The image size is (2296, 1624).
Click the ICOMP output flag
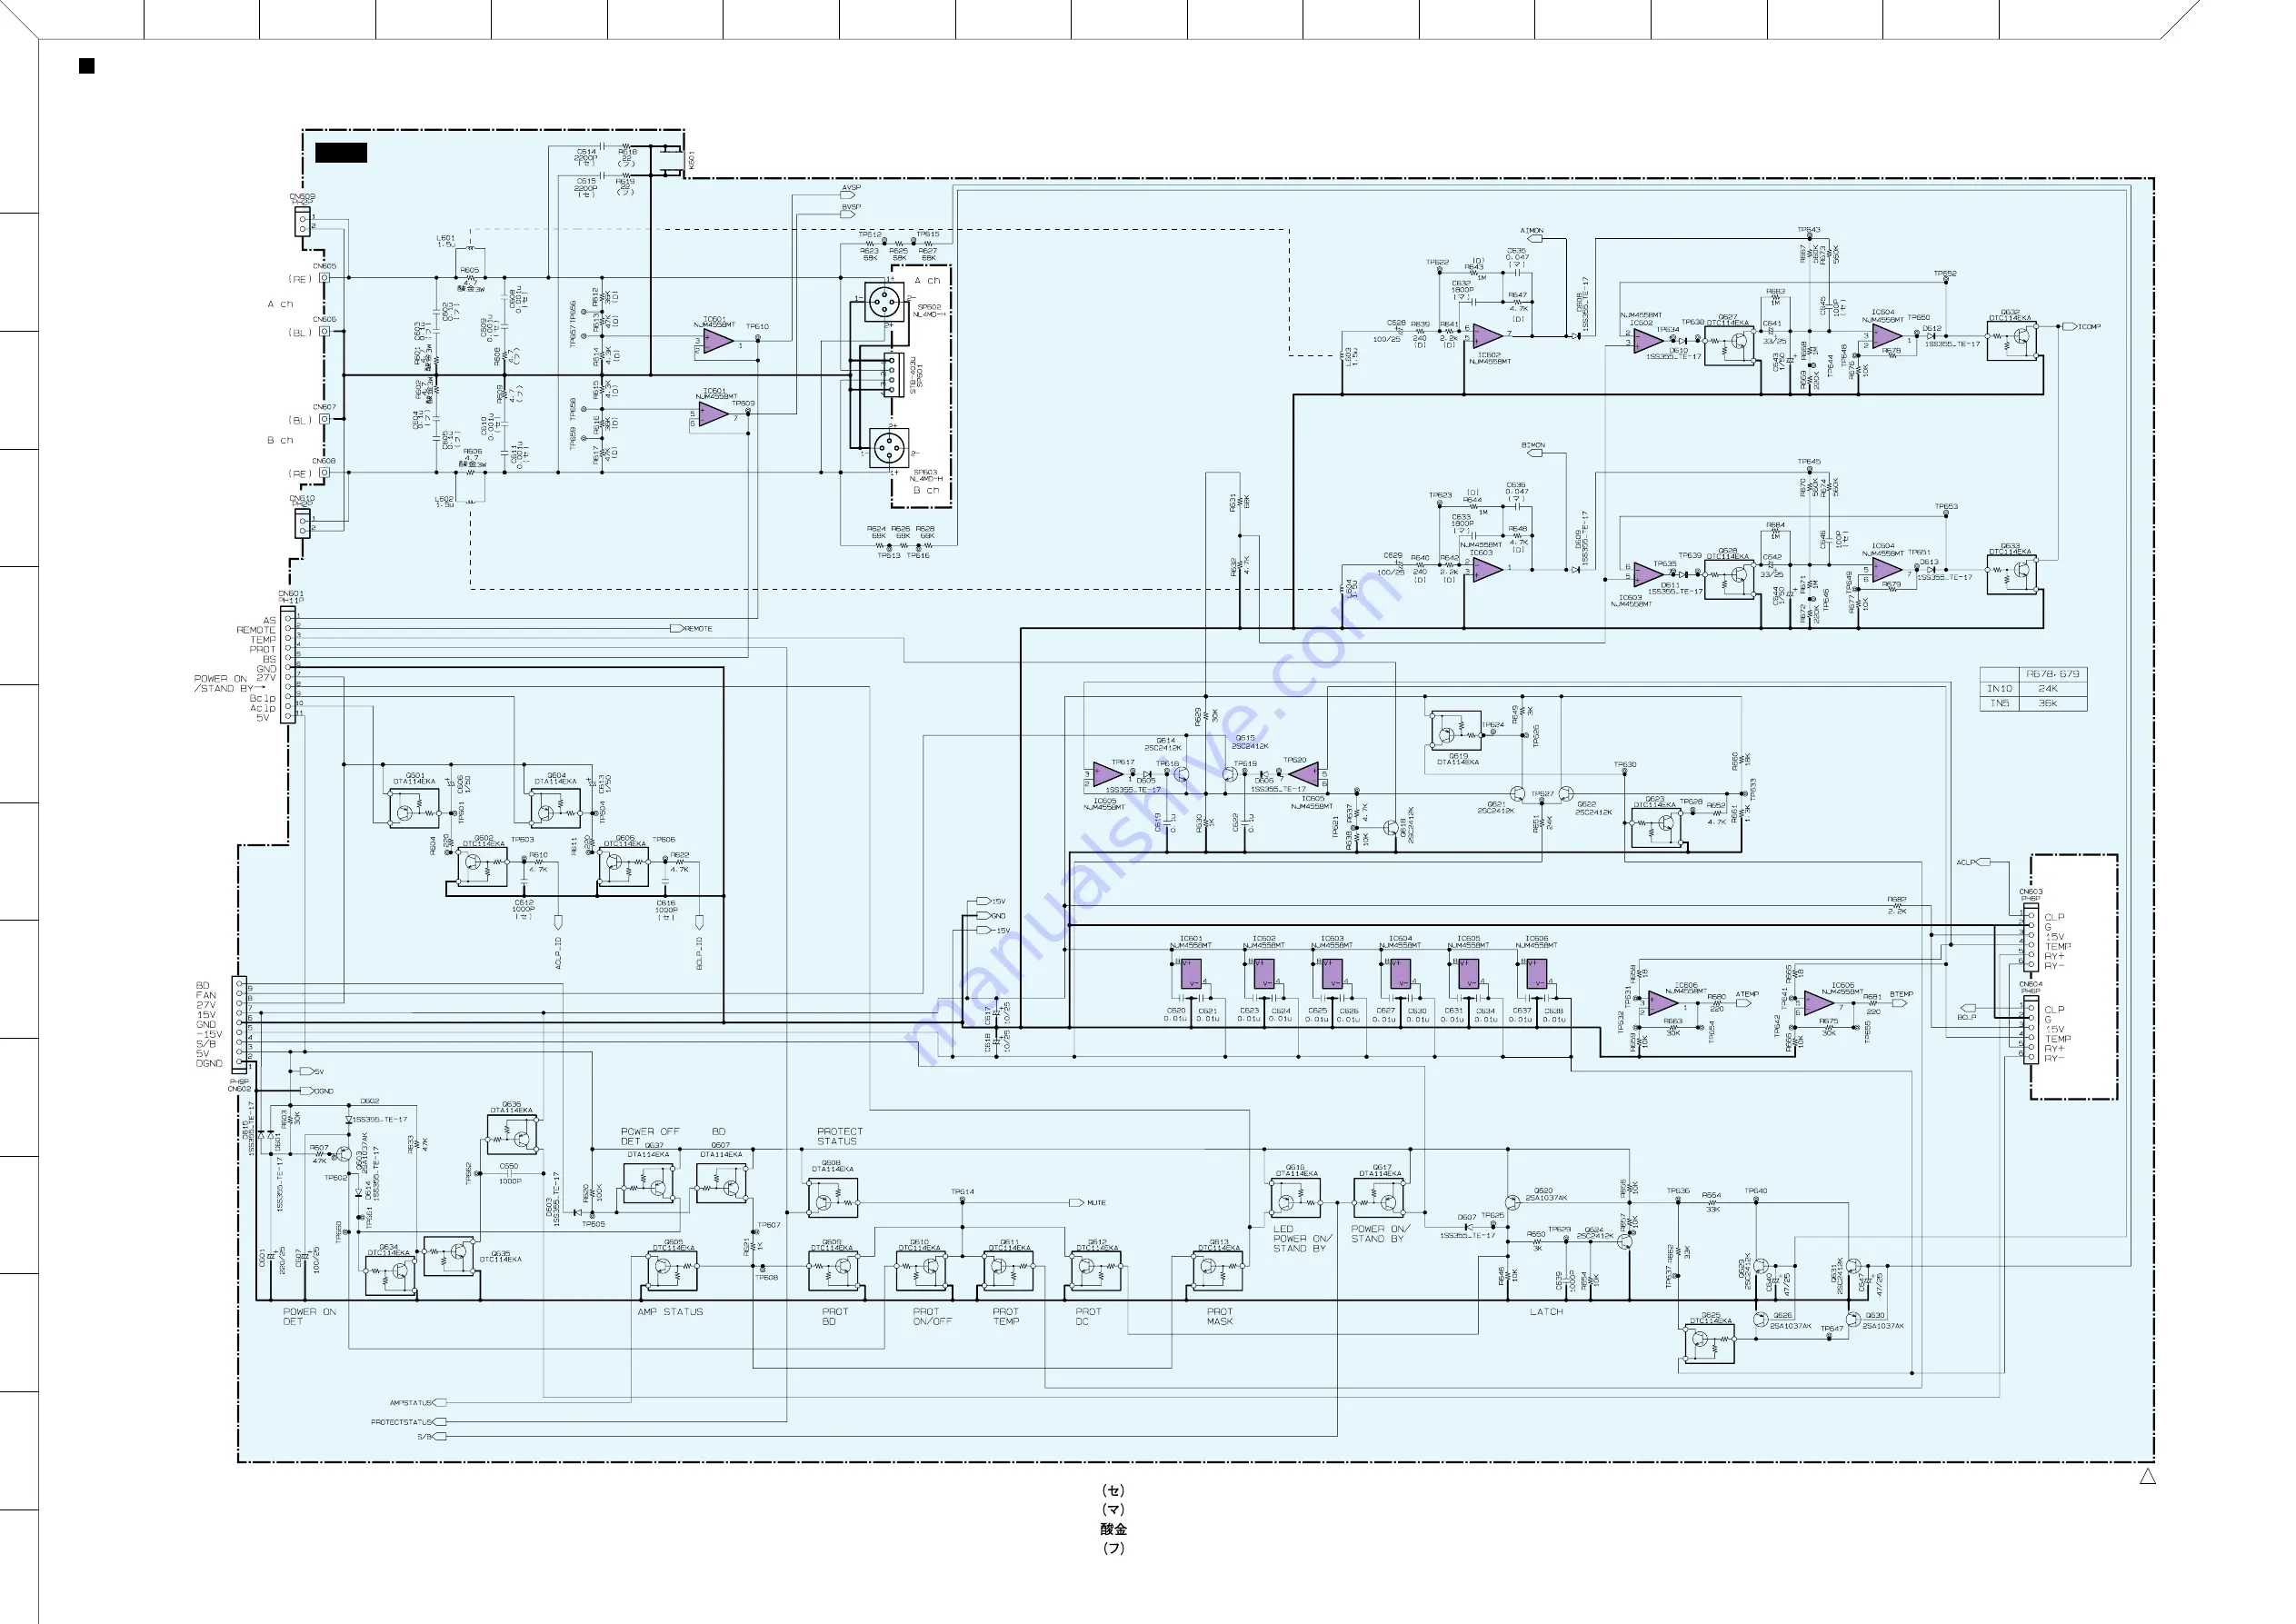click(x=2070, y=326)
